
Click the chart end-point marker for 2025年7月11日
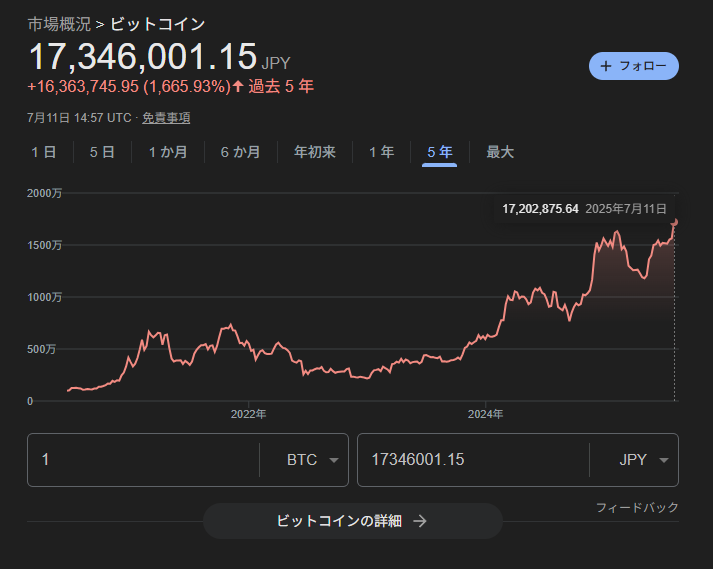click(x=675, y=222)
